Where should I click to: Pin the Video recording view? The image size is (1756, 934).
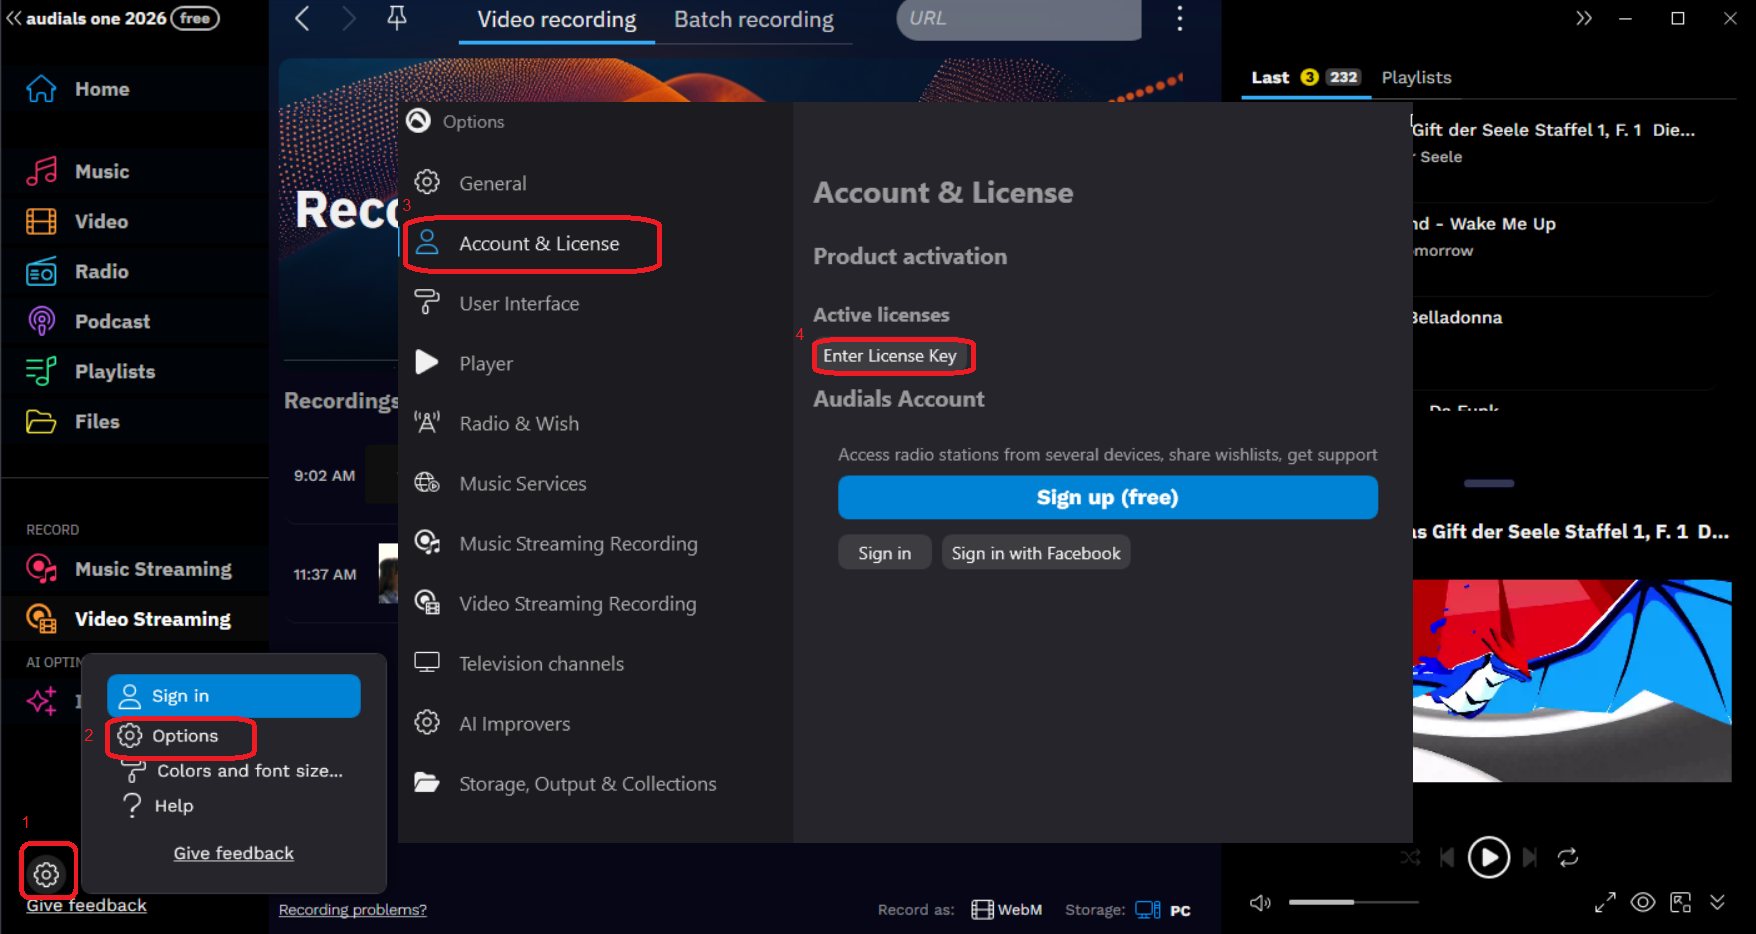click(x=397, y=18)
